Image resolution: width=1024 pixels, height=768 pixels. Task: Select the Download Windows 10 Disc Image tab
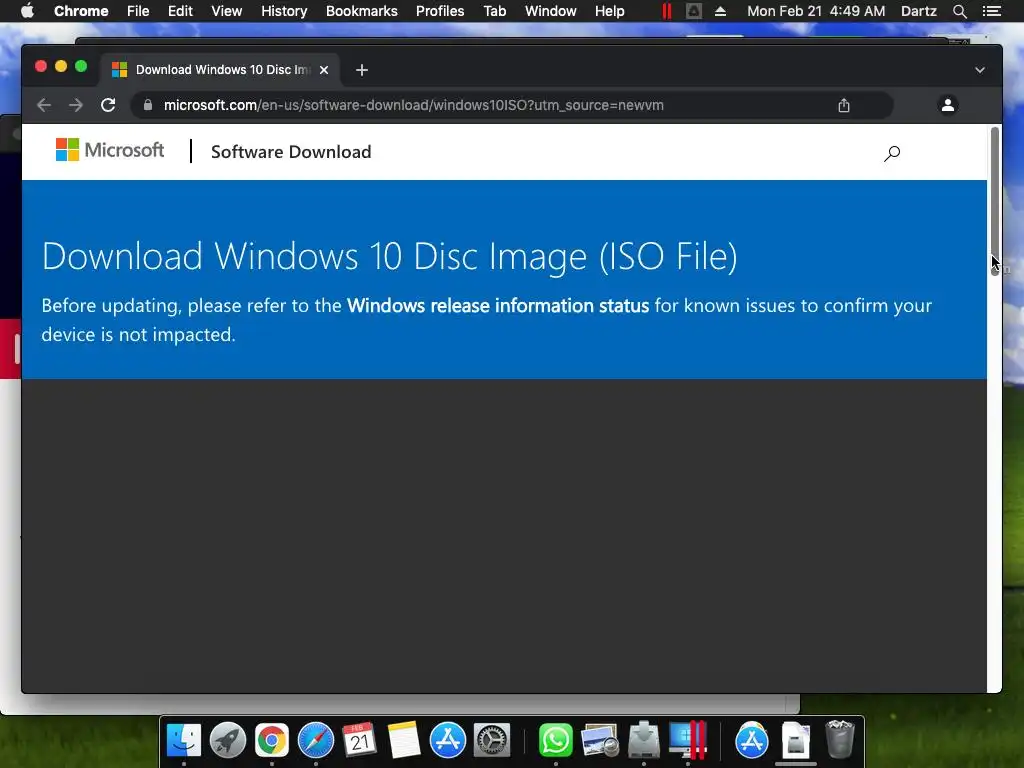[x=219, y=70]
